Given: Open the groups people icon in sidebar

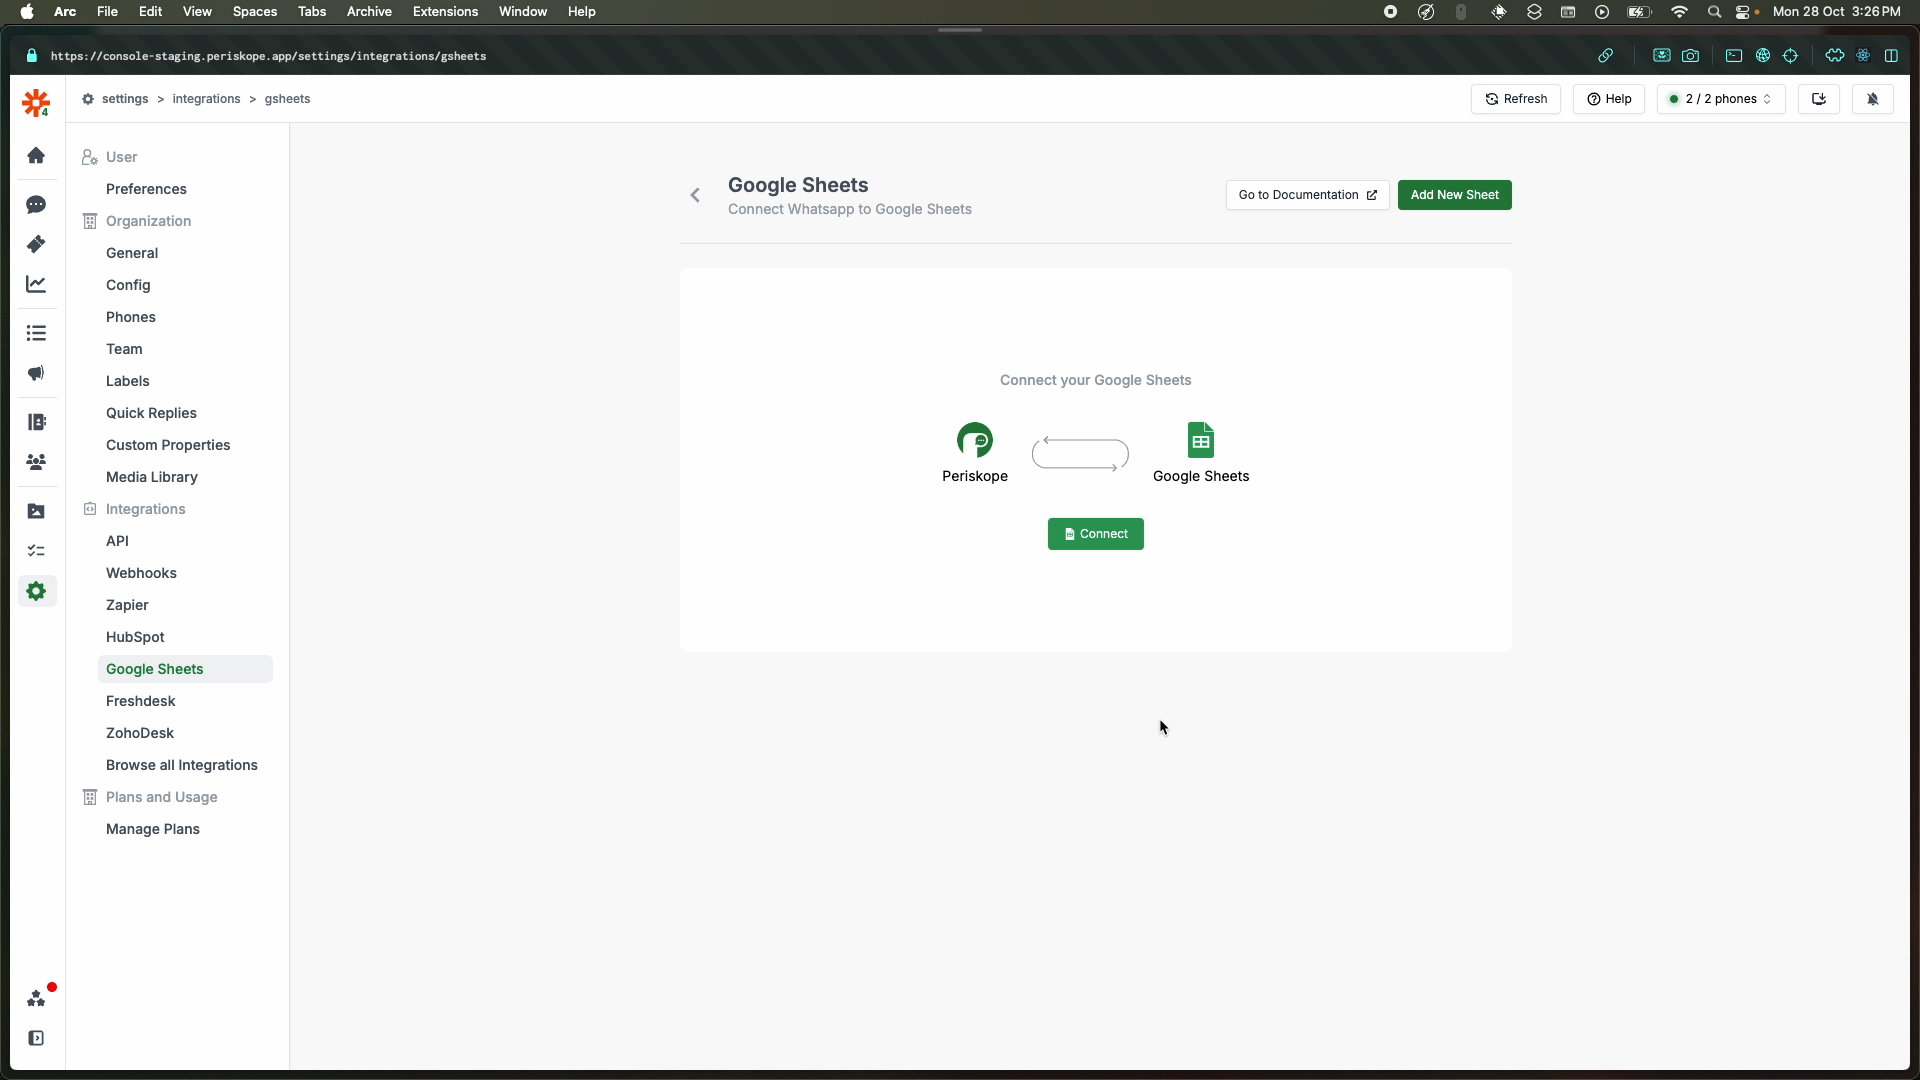Looking at the screenshot, I should click(x=36, y=462).
